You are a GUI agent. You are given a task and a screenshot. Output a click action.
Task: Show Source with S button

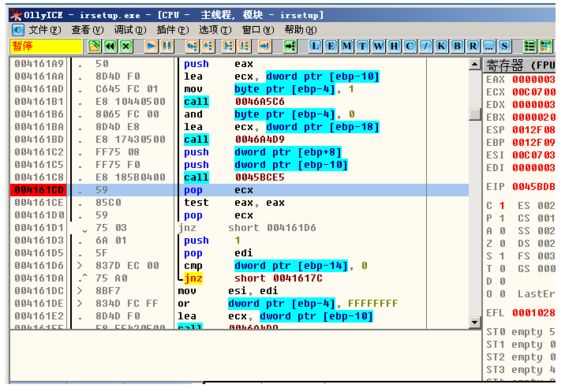505,46
